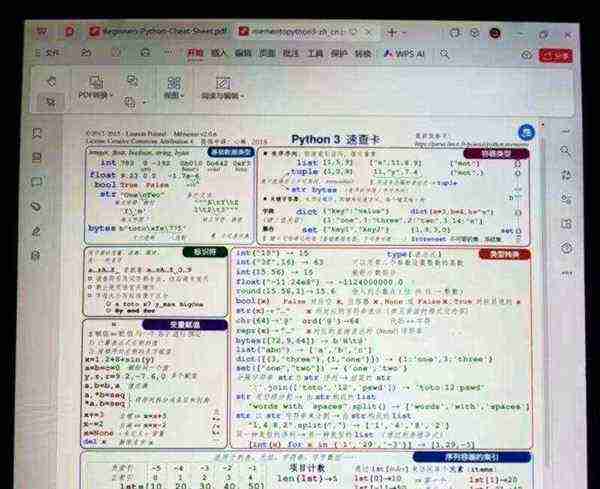The image size is (600, 489).
Task: Open the 阅读与编辑 mode dropdown
Action: (223, 88)
